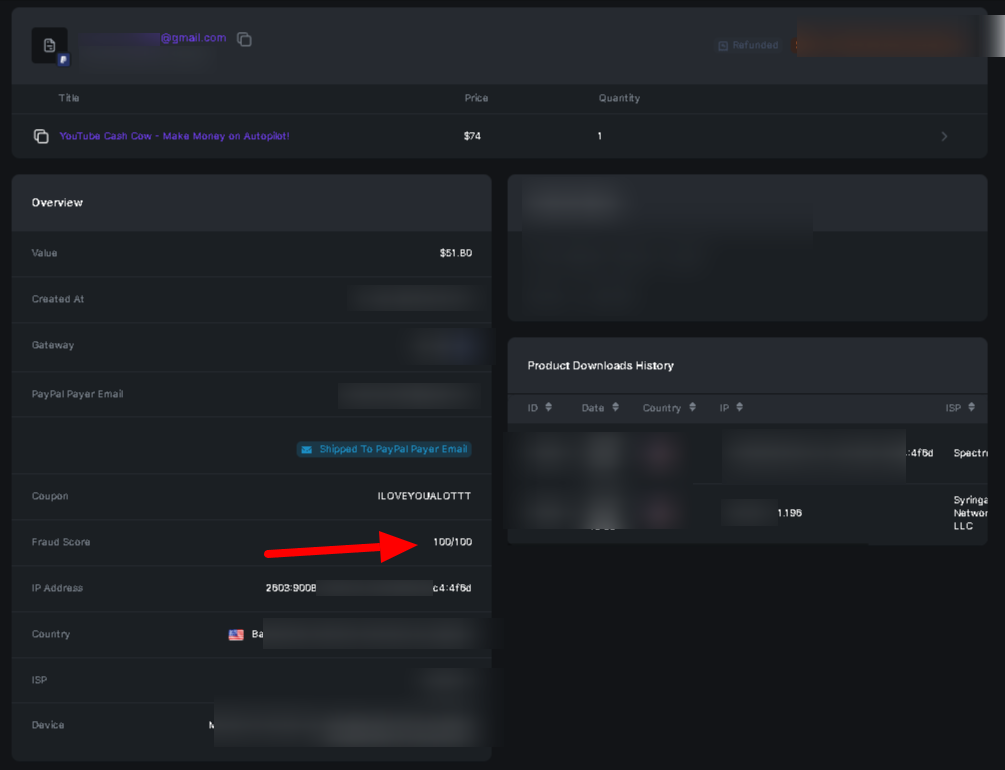1005x770 pixels.
Task: Open YouTube Cash Cow product link
Action: point(174,136)
